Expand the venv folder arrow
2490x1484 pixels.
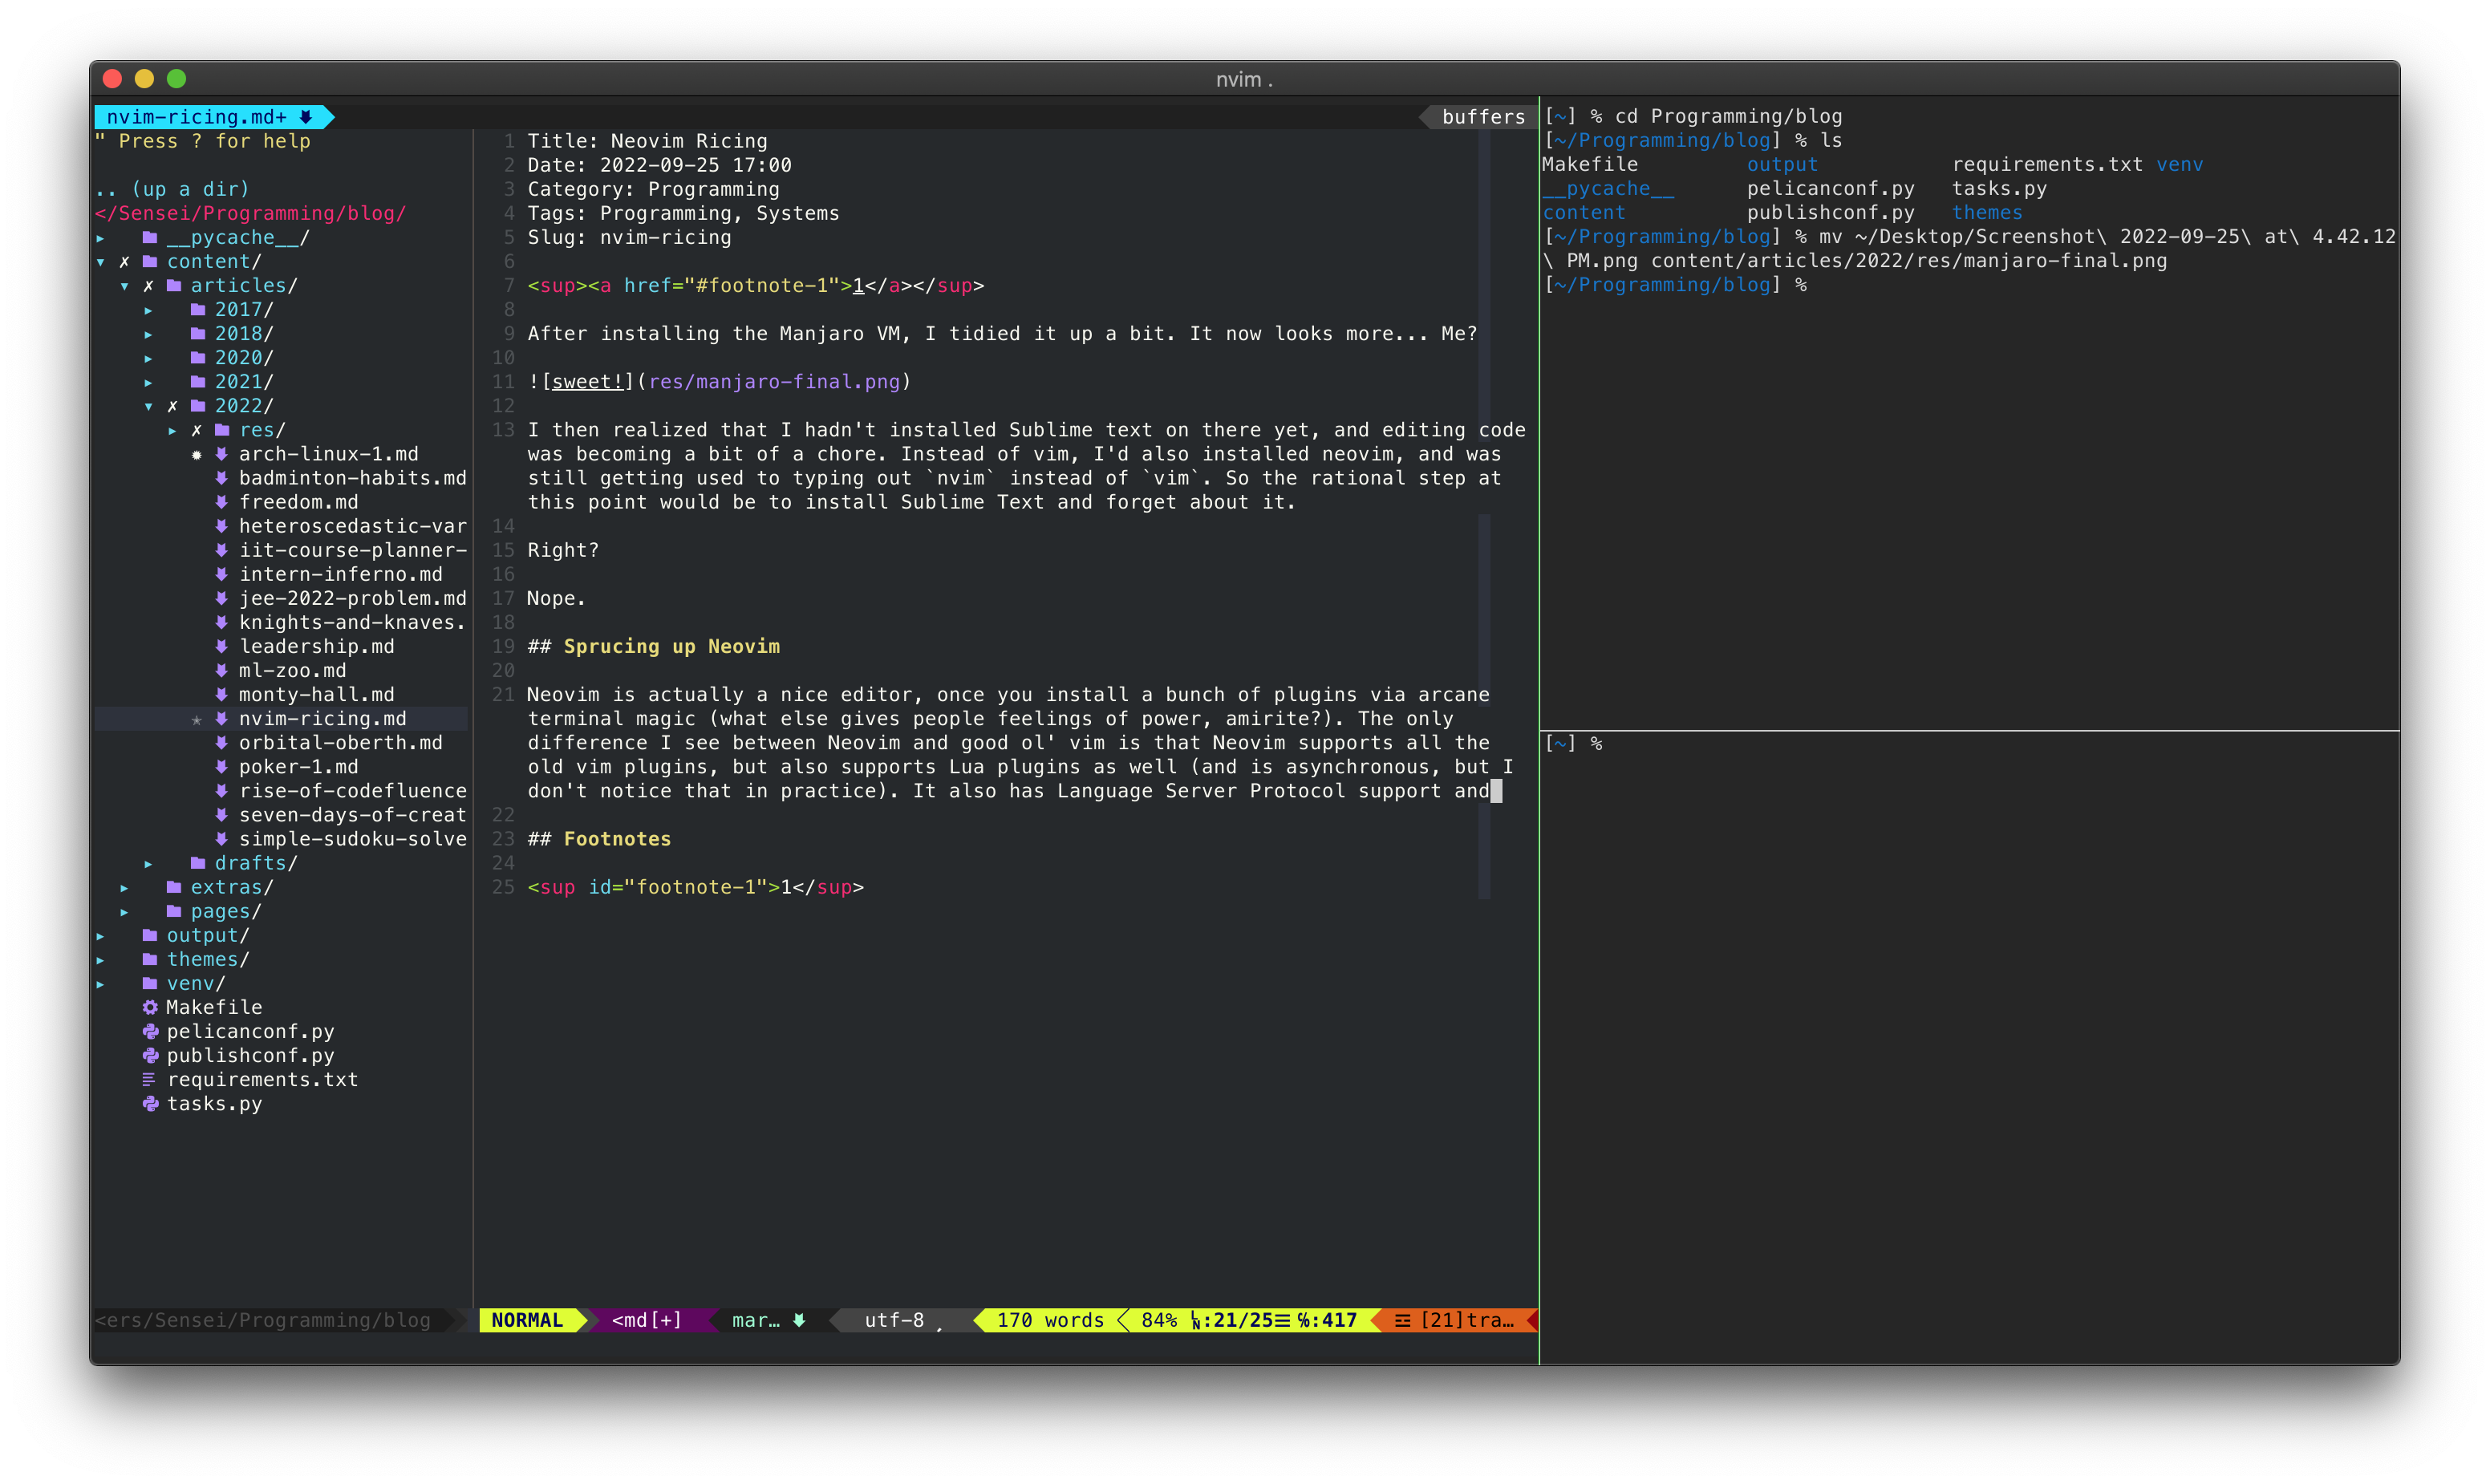(100, 984)
